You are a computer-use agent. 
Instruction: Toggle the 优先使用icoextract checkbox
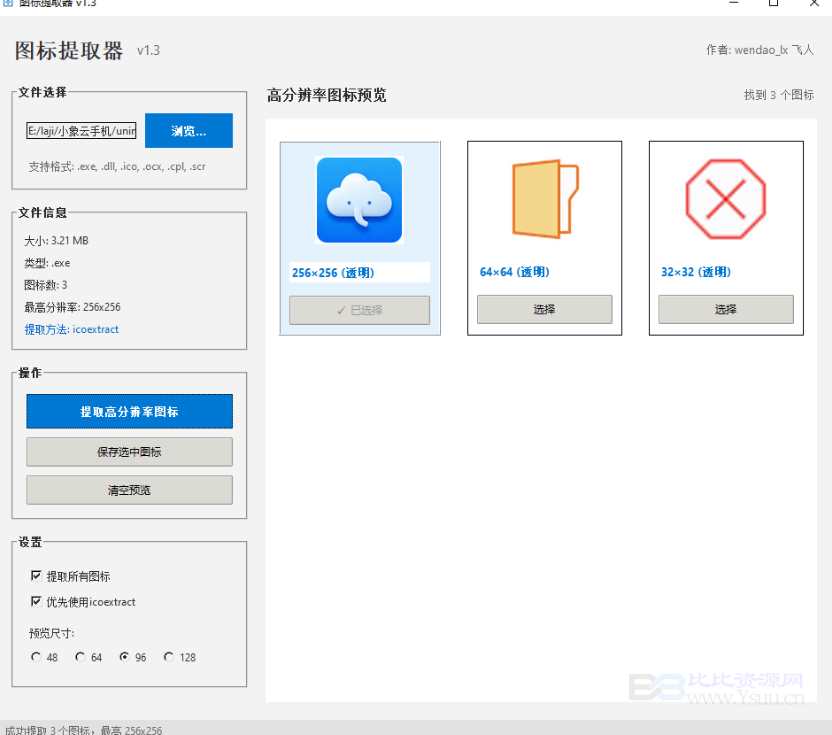(x=37, y=602)
